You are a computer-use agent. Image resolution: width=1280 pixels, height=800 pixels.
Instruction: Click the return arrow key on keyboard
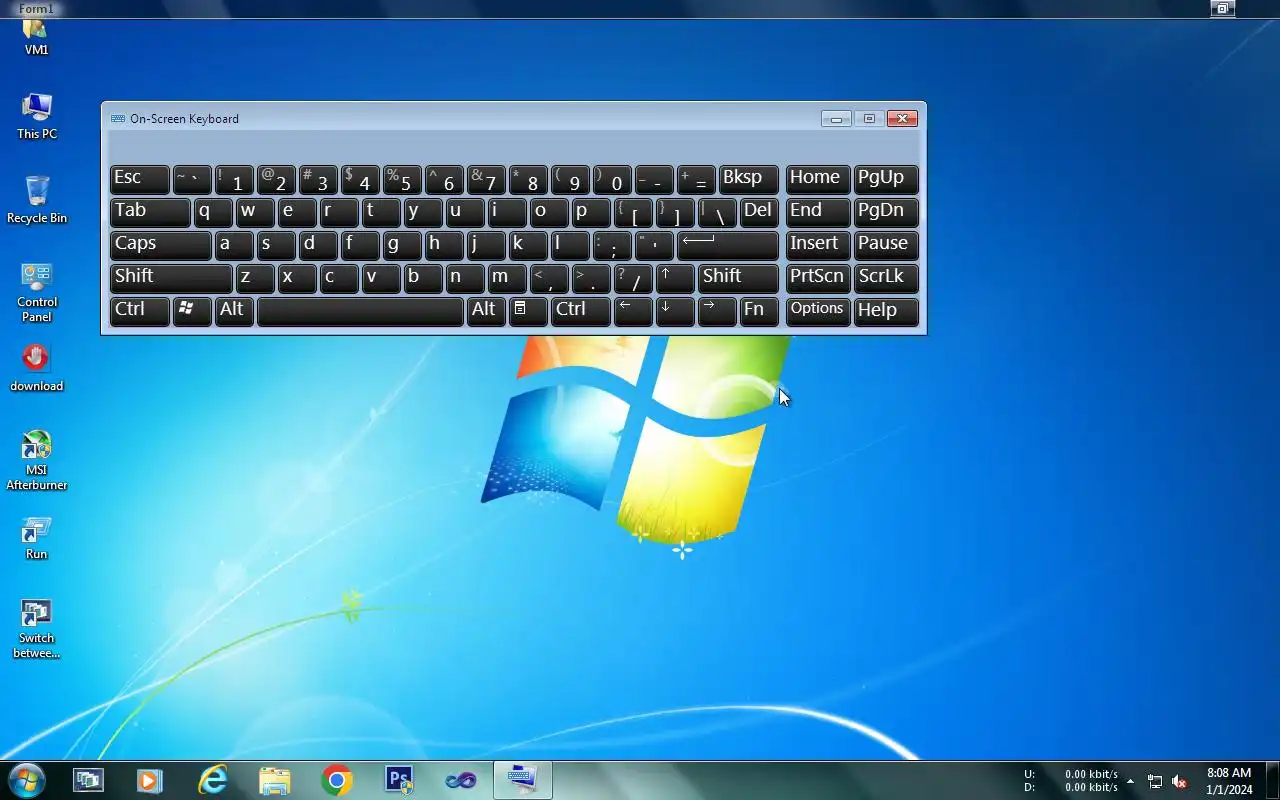pyautogui.click(x=728, y=245)
